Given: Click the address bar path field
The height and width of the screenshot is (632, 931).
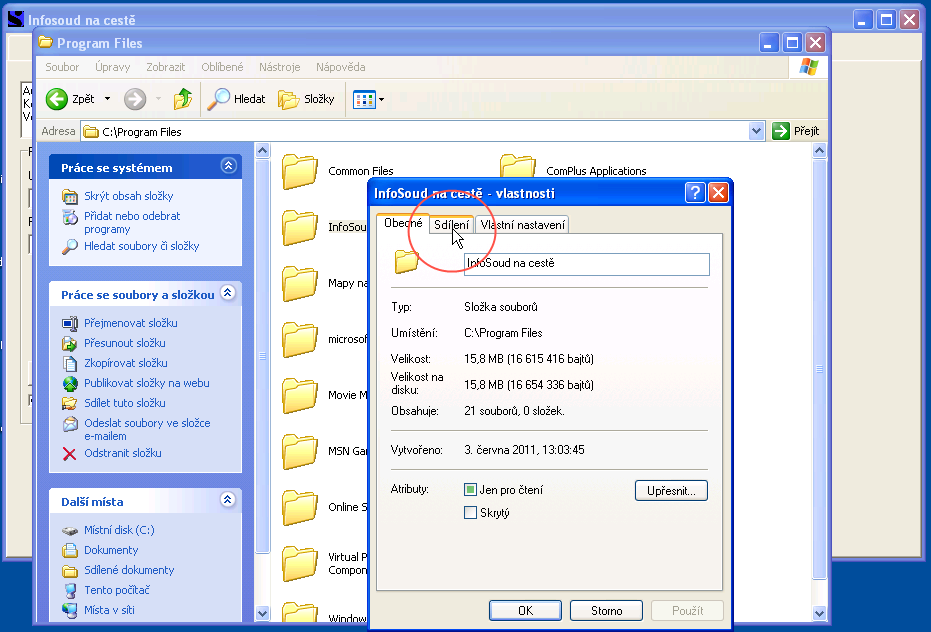Looking at the screenshot, I should coord(416,131).
